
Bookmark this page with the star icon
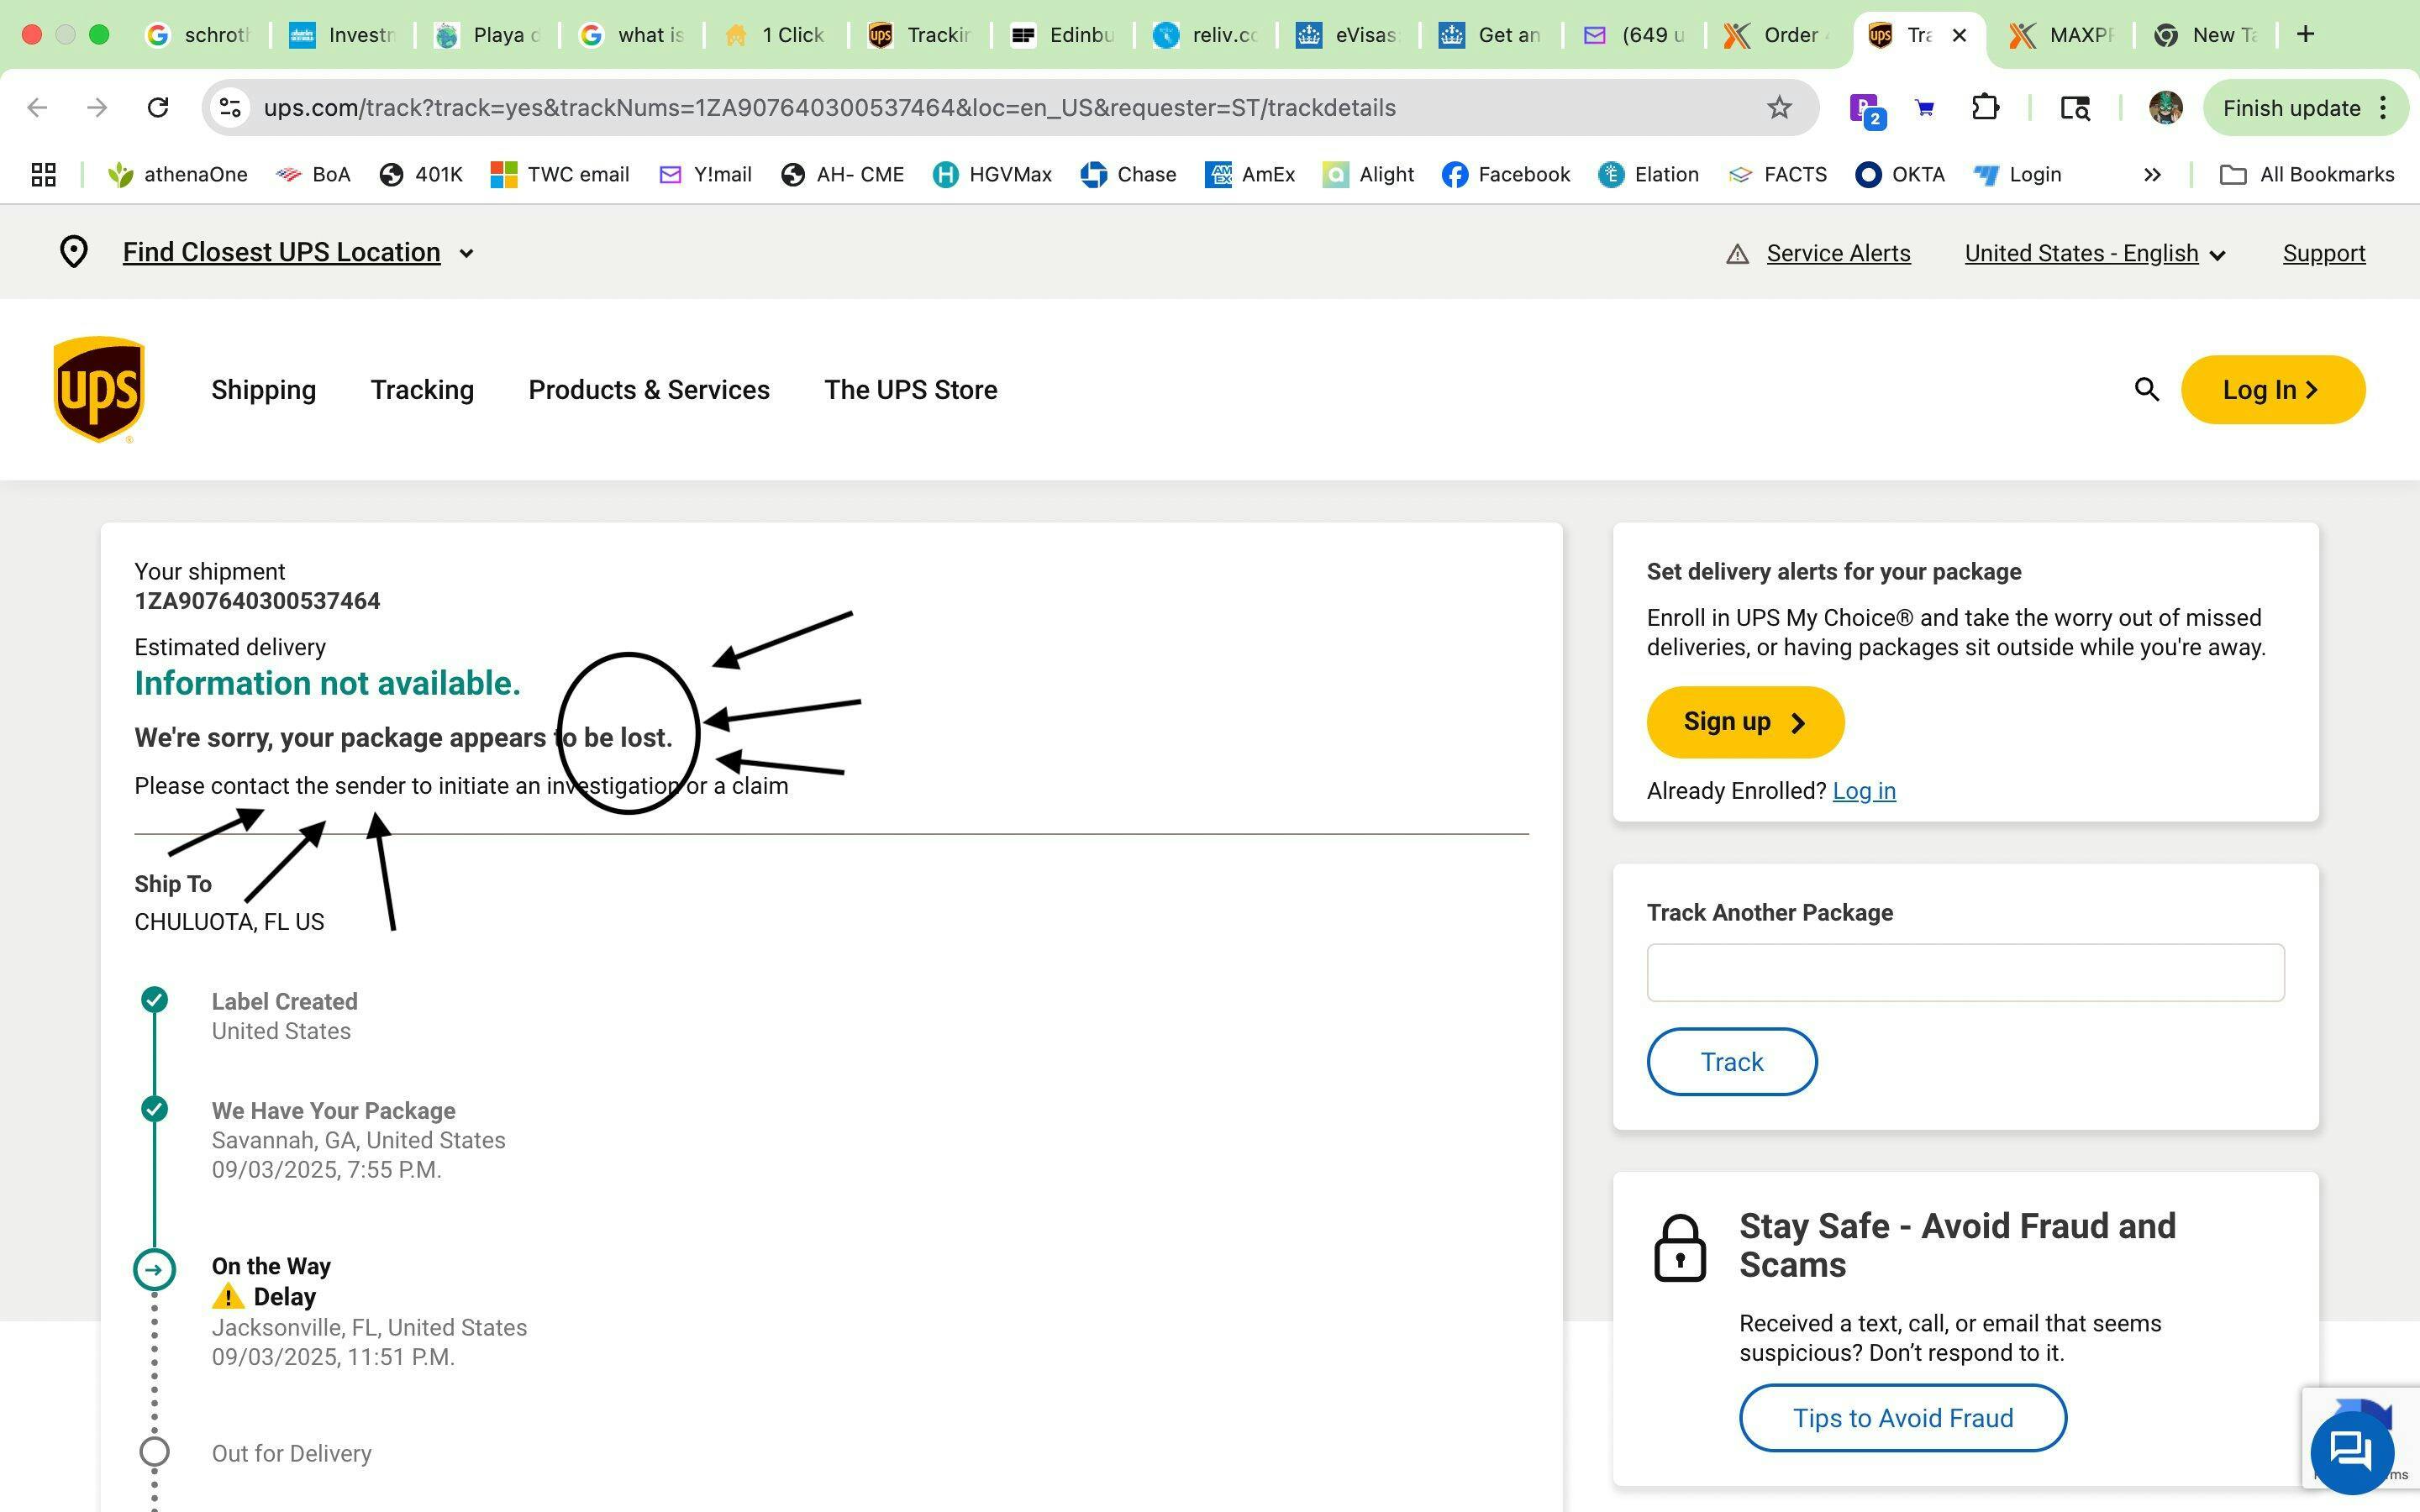[x=1778, y=107]
